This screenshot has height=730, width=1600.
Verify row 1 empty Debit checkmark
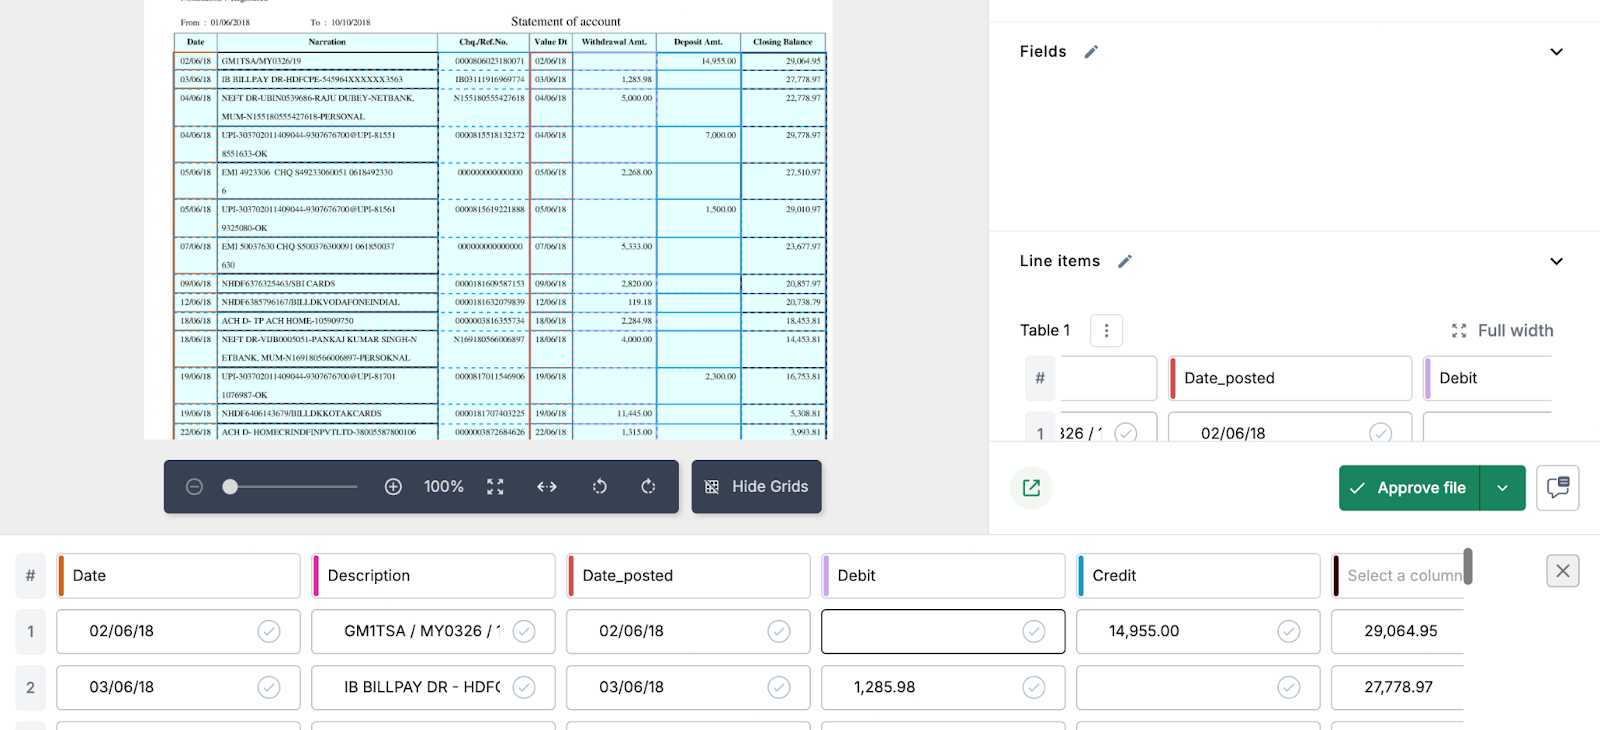point(1034,631)
